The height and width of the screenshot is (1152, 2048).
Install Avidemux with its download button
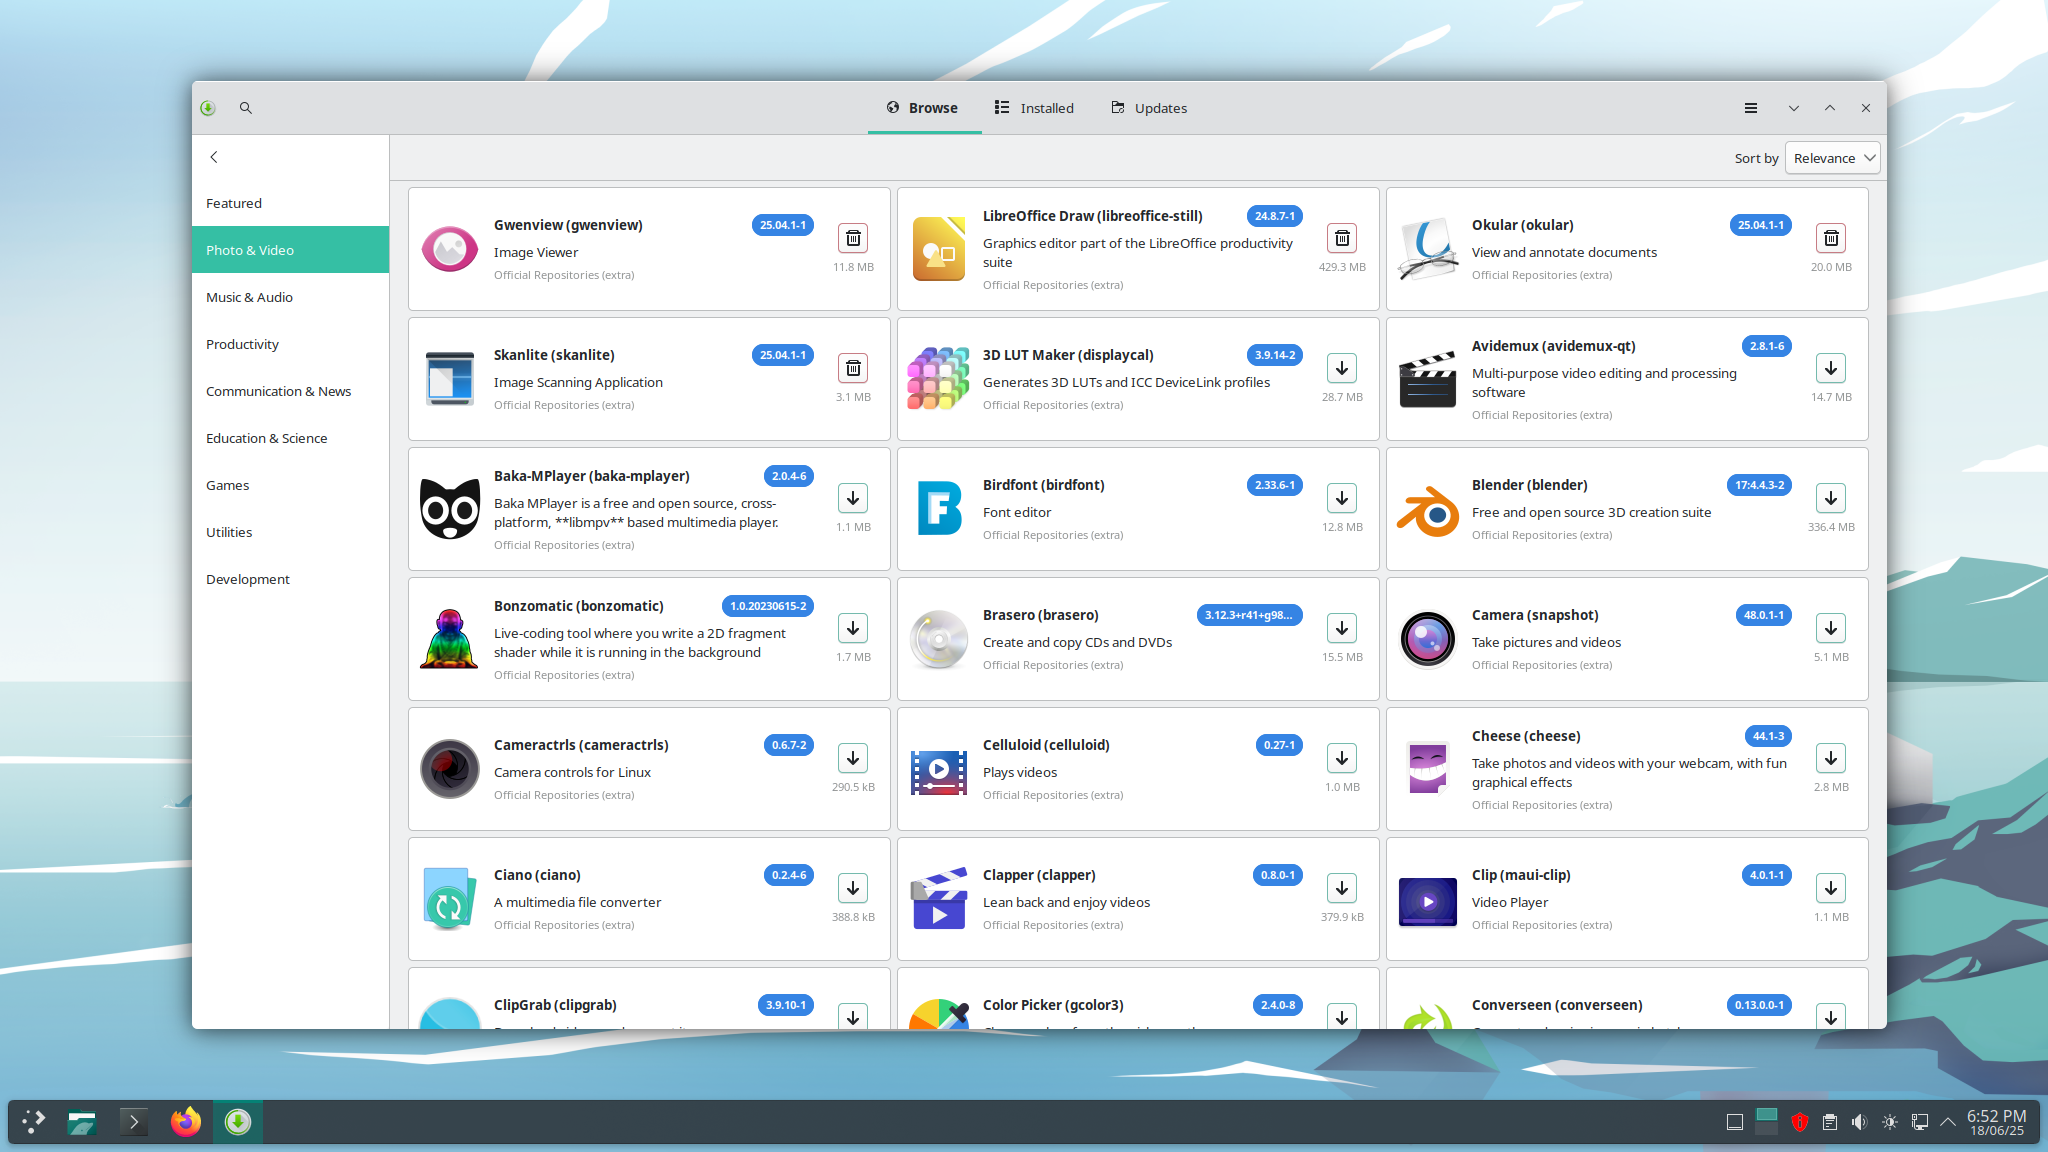tap(1831, 368)
